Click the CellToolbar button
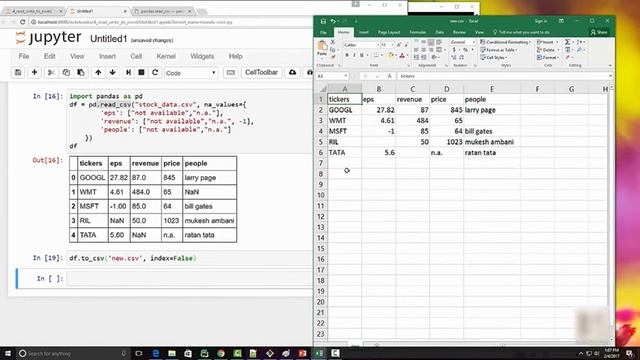The image size is (640, 360). (261, 73)
